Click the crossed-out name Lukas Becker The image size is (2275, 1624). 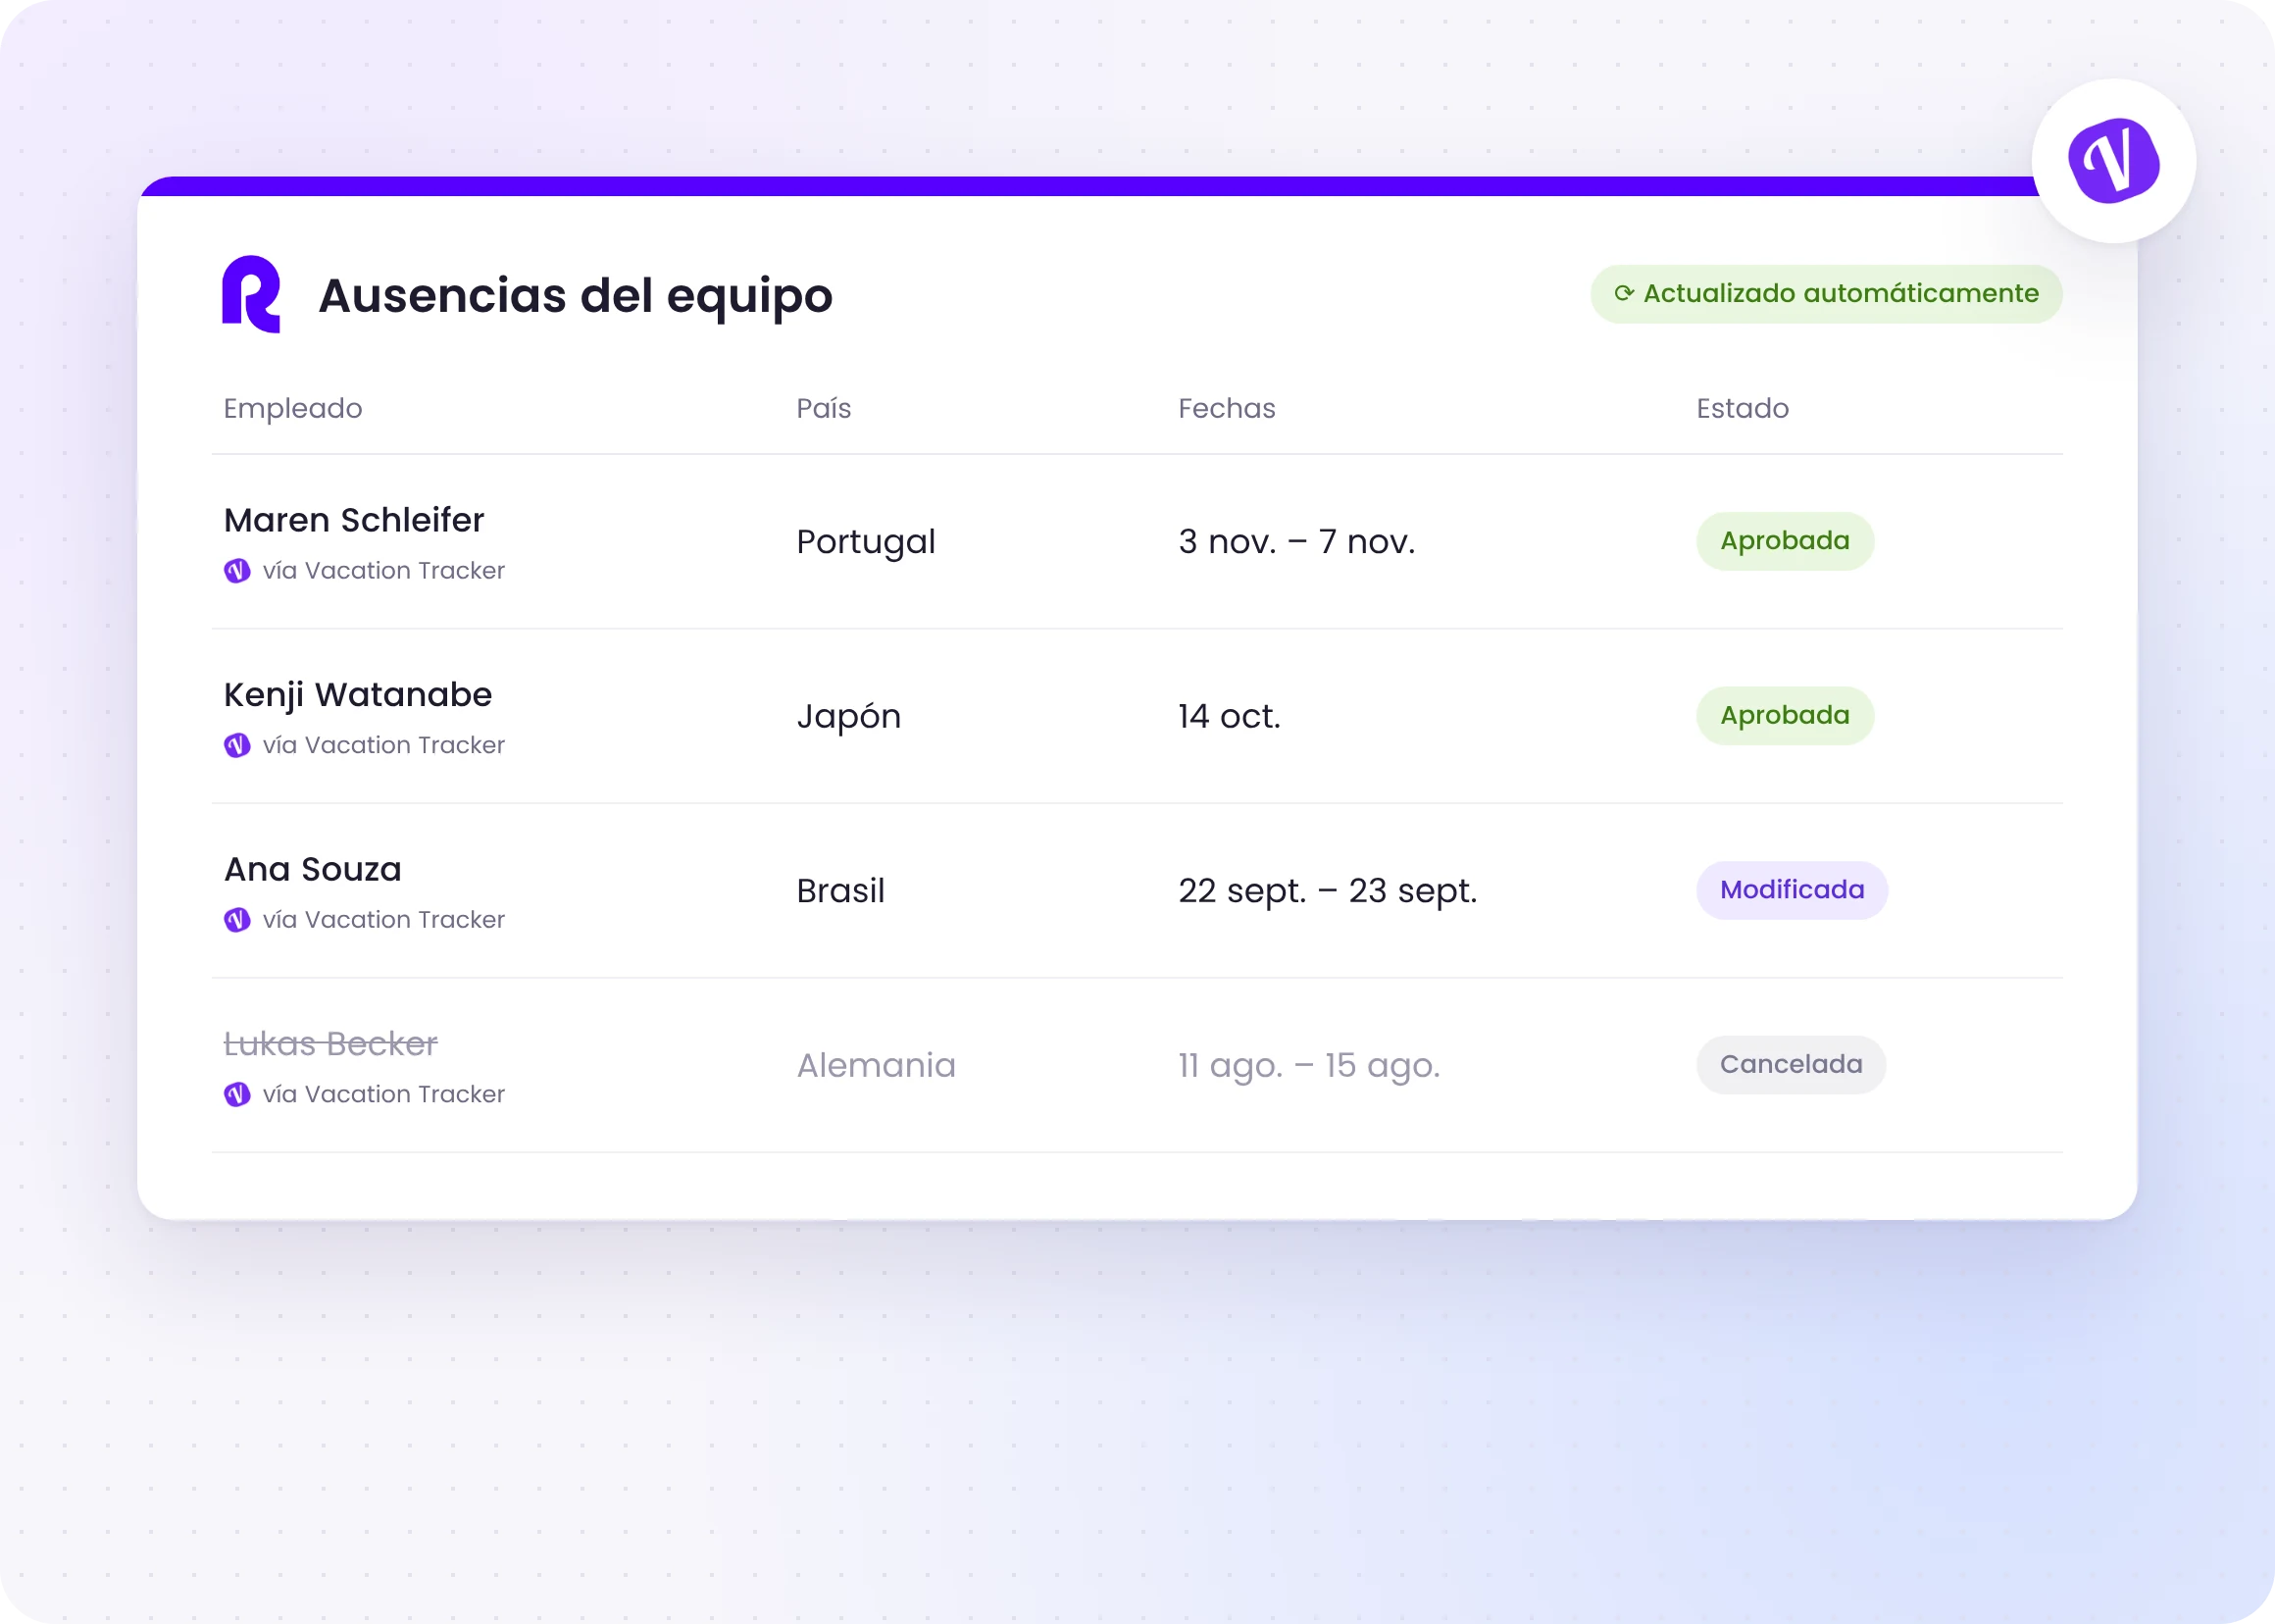pyautogui.click(x=331, y=1044)
